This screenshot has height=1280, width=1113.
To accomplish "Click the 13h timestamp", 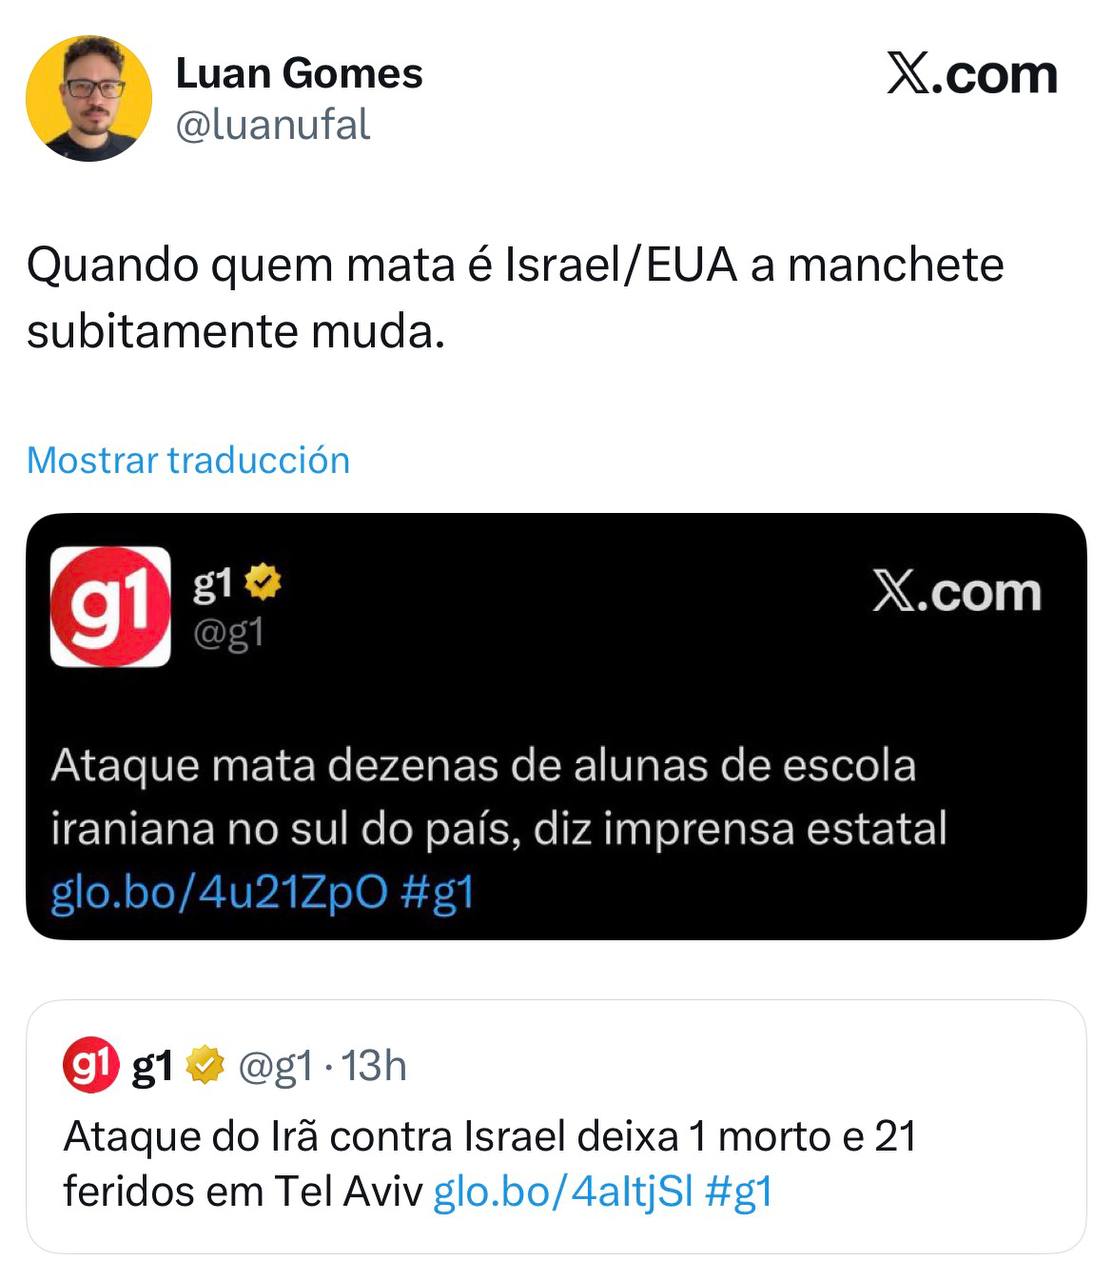I will [375, 1067].
